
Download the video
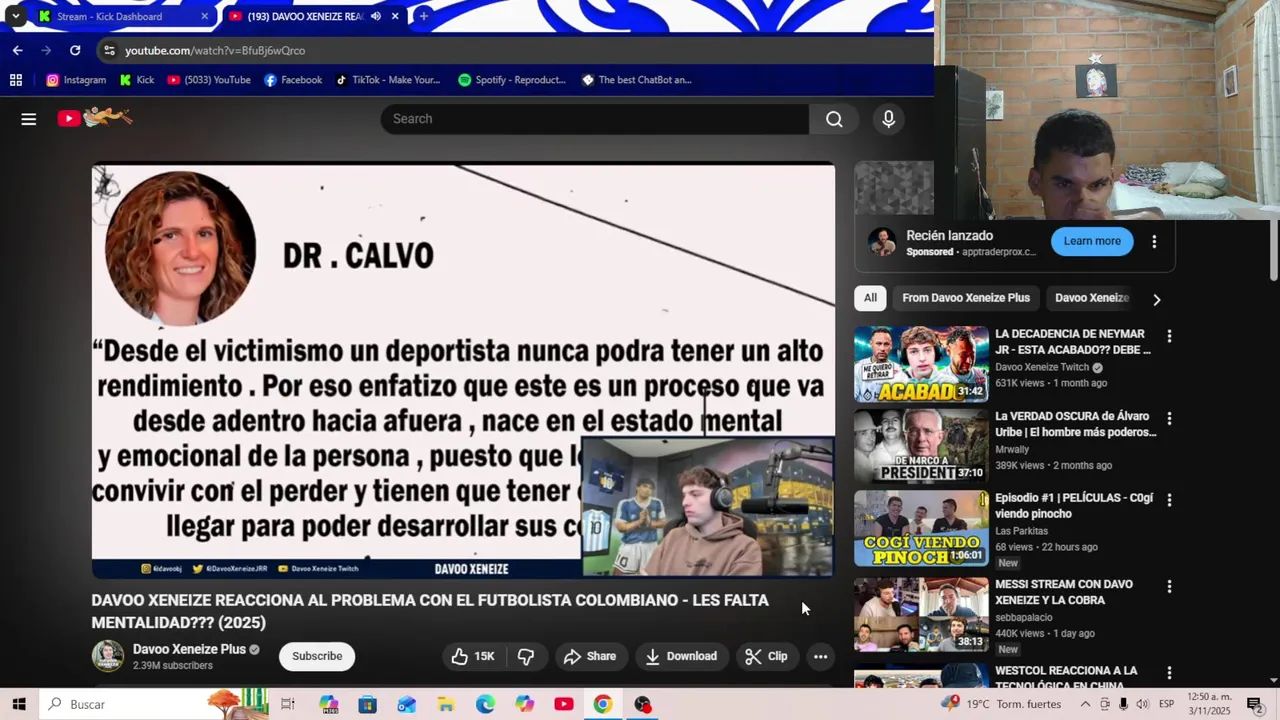[681, 656]
